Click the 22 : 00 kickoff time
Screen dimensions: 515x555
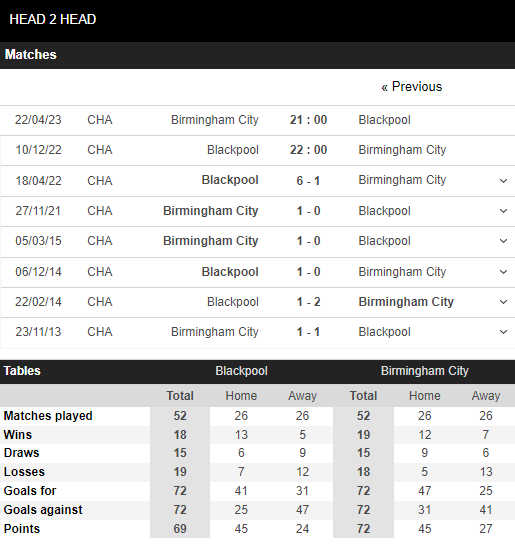coord(308,150)
